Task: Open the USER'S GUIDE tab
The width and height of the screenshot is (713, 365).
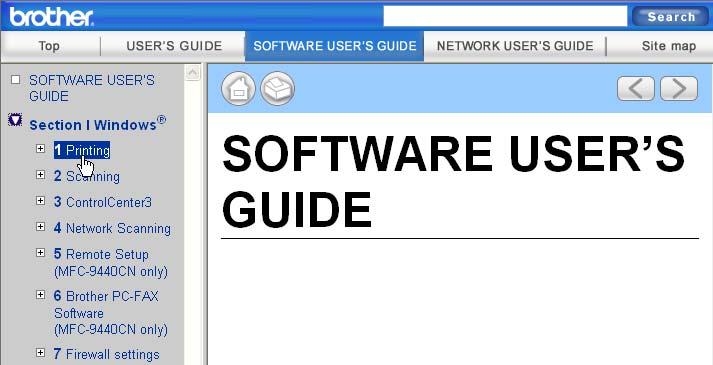Action: point(174,46)
